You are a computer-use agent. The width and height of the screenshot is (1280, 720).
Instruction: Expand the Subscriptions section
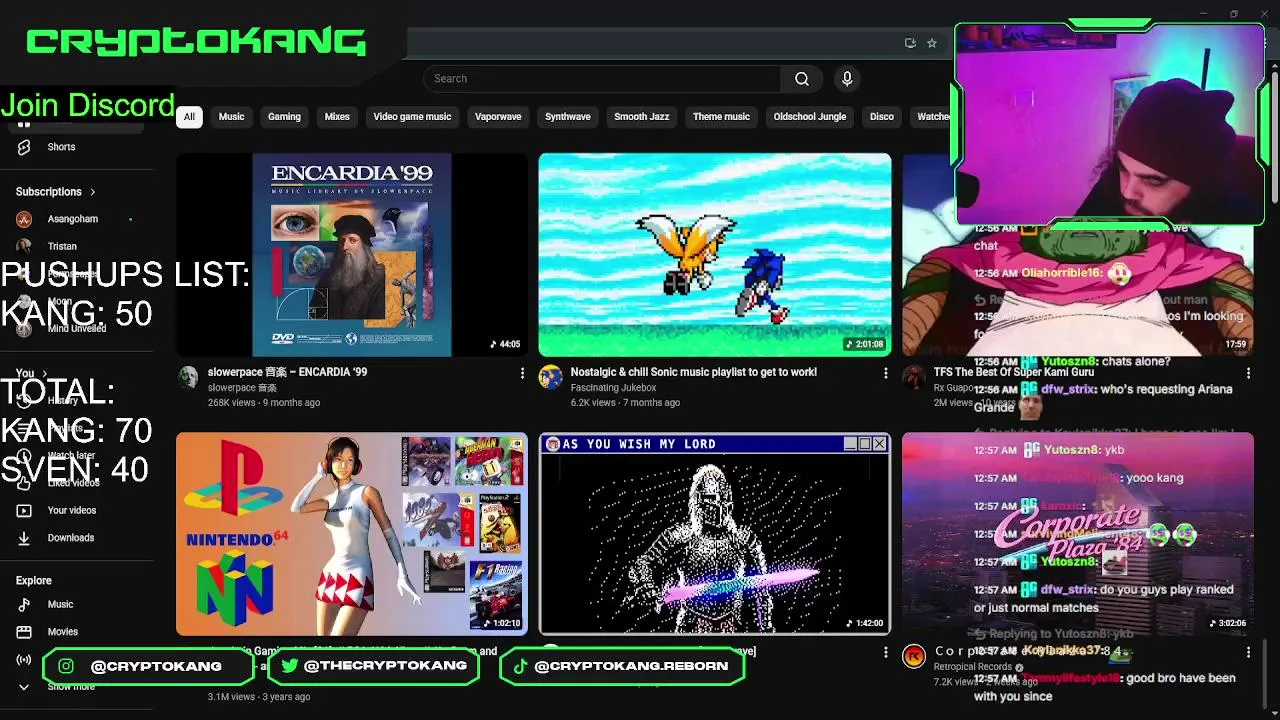[56, 192]
